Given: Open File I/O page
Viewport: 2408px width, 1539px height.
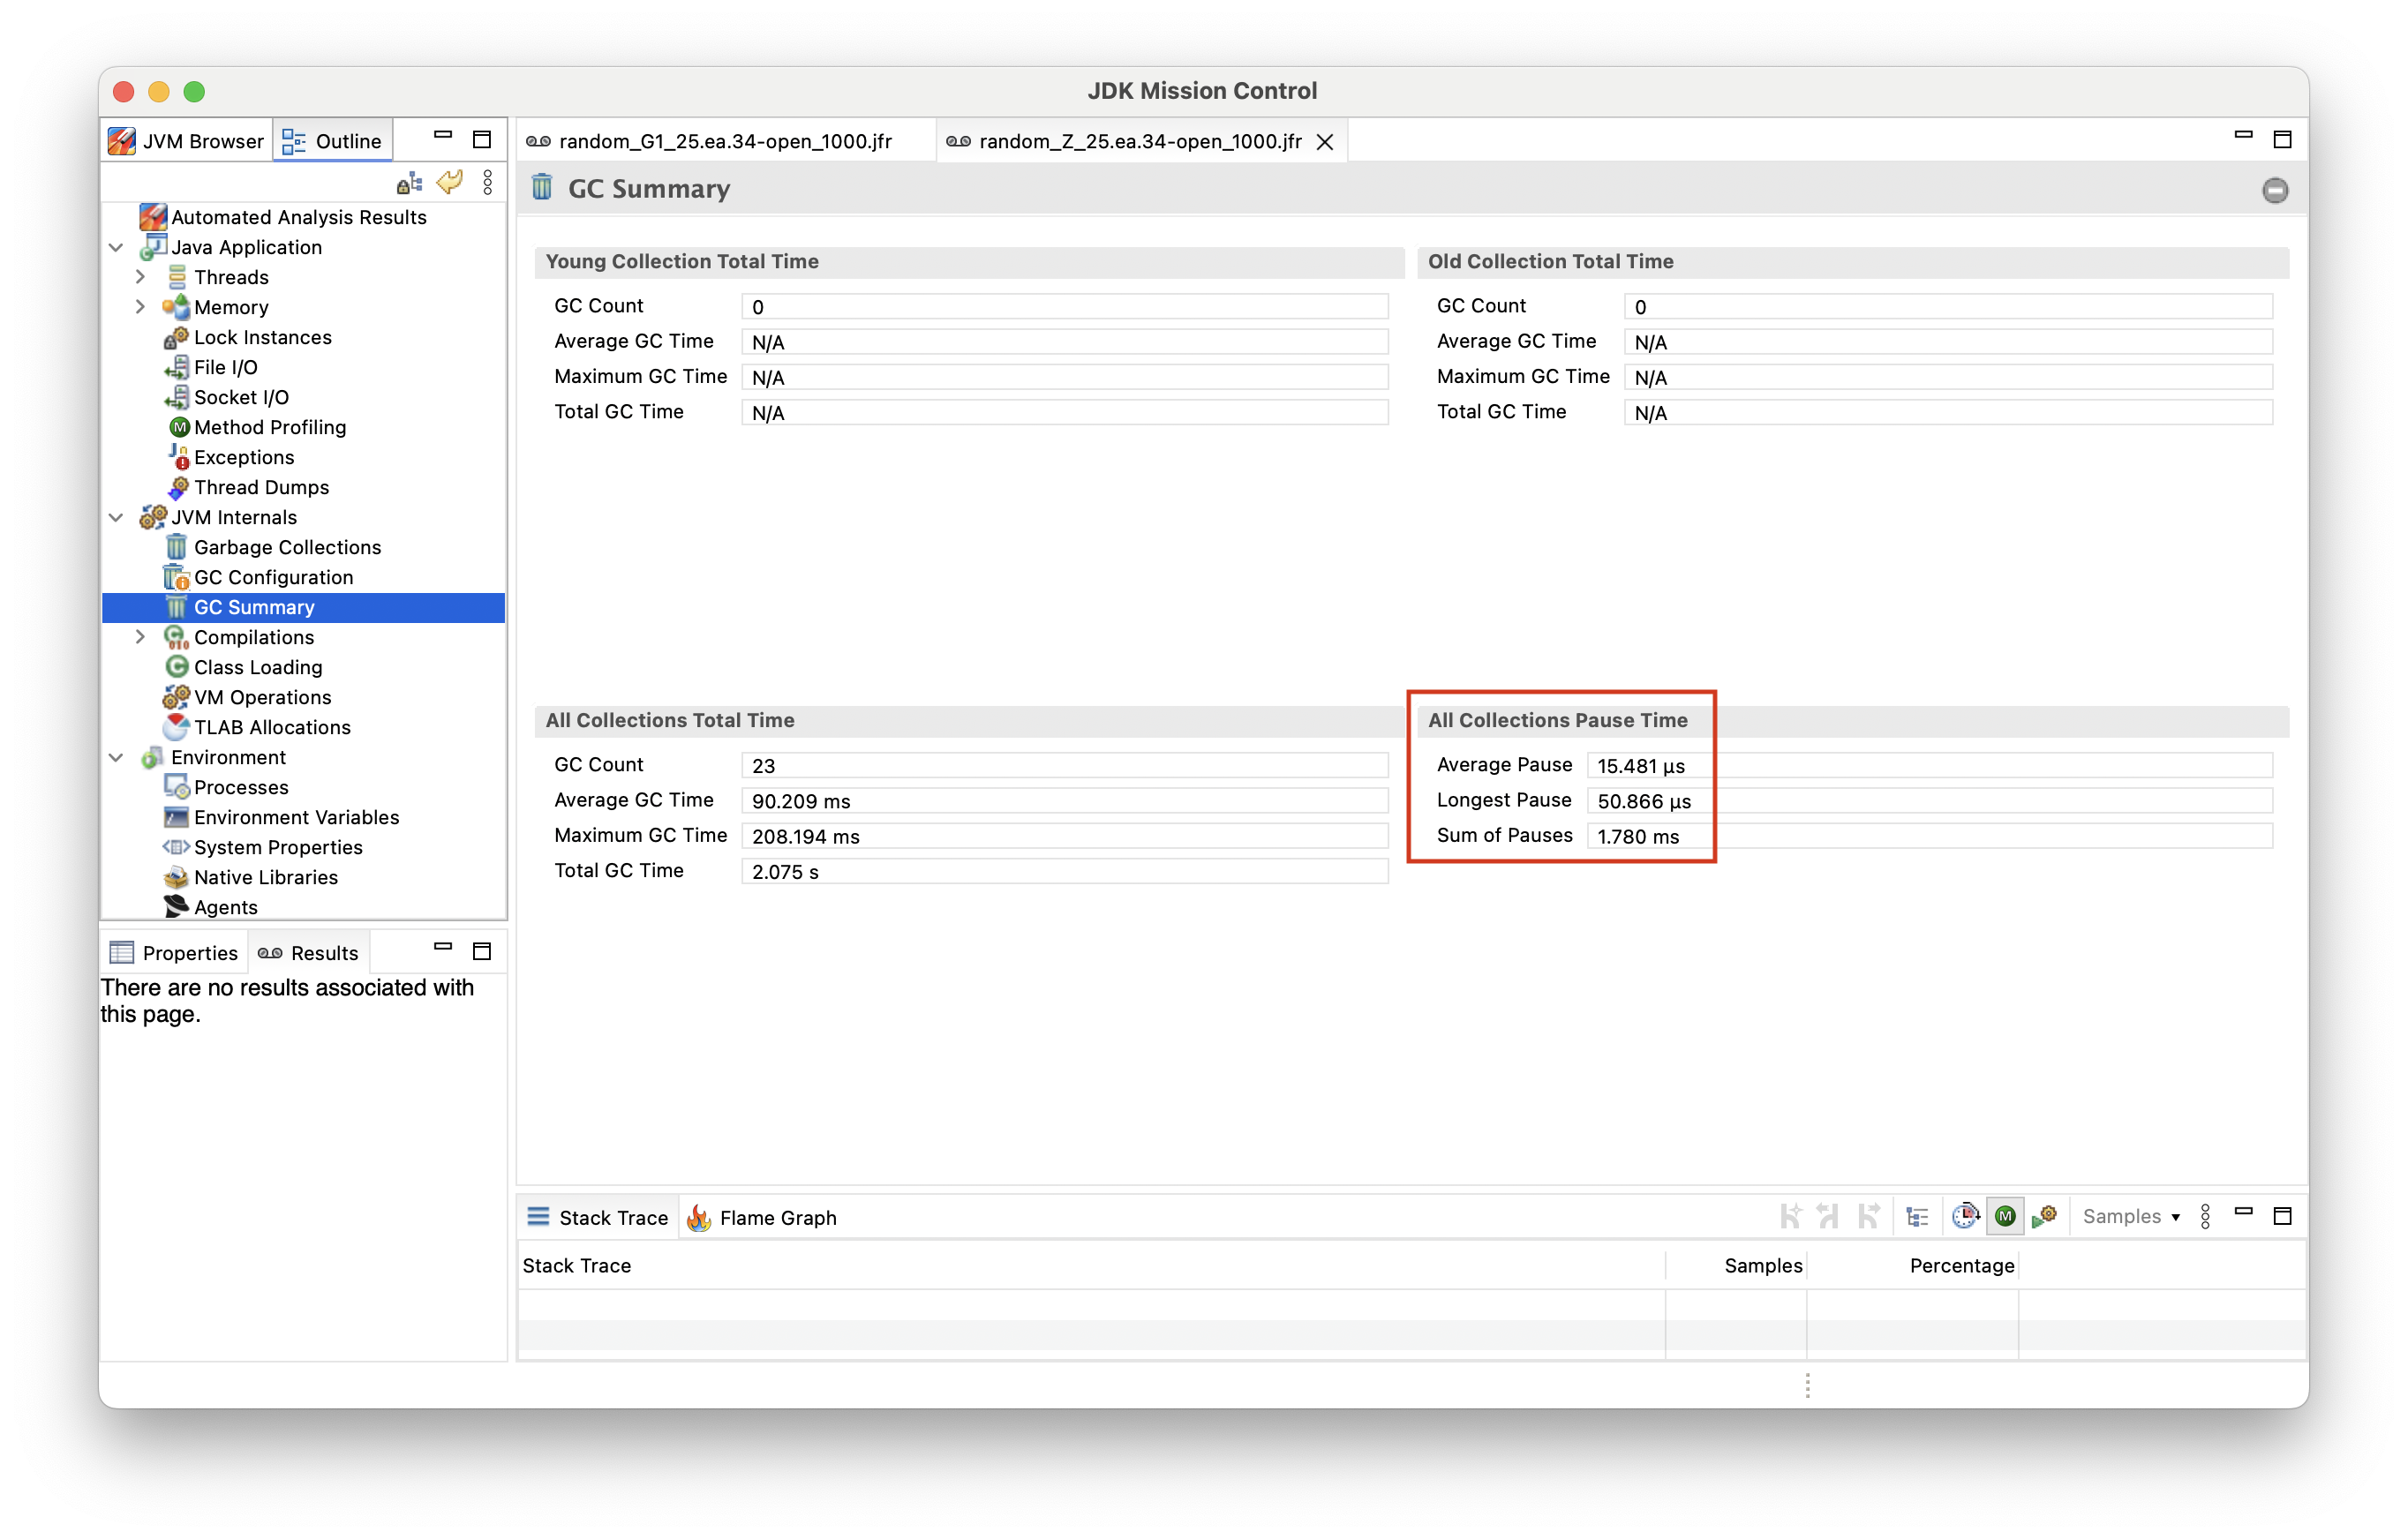Looking at the screenshot, I should [225, 367].
